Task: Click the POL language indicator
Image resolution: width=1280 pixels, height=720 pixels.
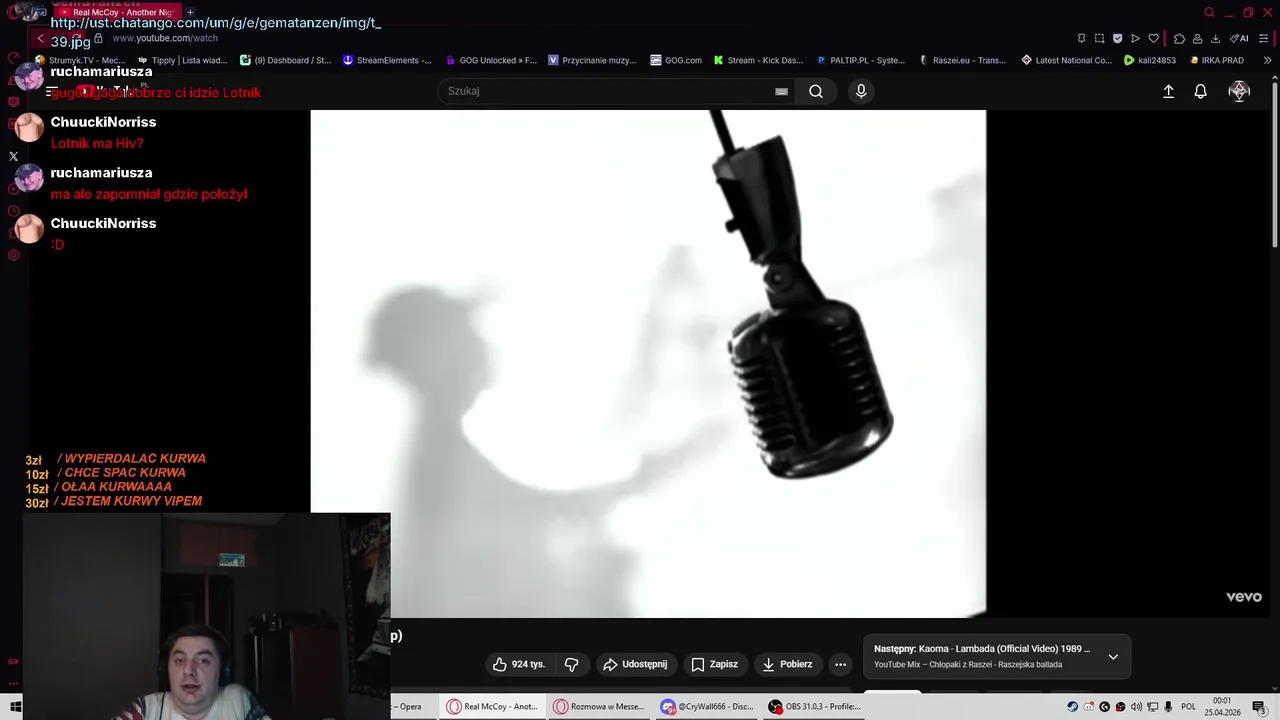Action: (x=1188, y=706)
